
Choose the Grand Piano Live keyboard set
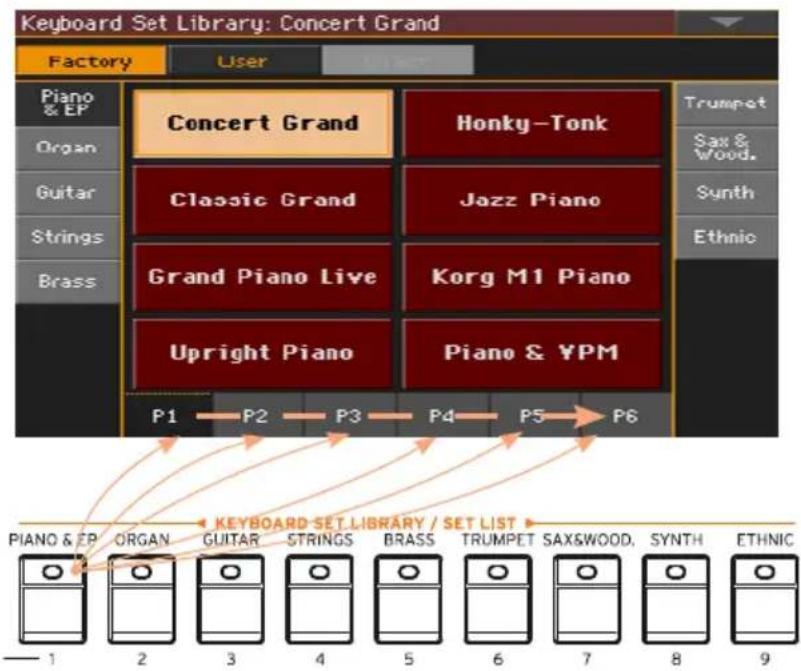tap(263, 277)
